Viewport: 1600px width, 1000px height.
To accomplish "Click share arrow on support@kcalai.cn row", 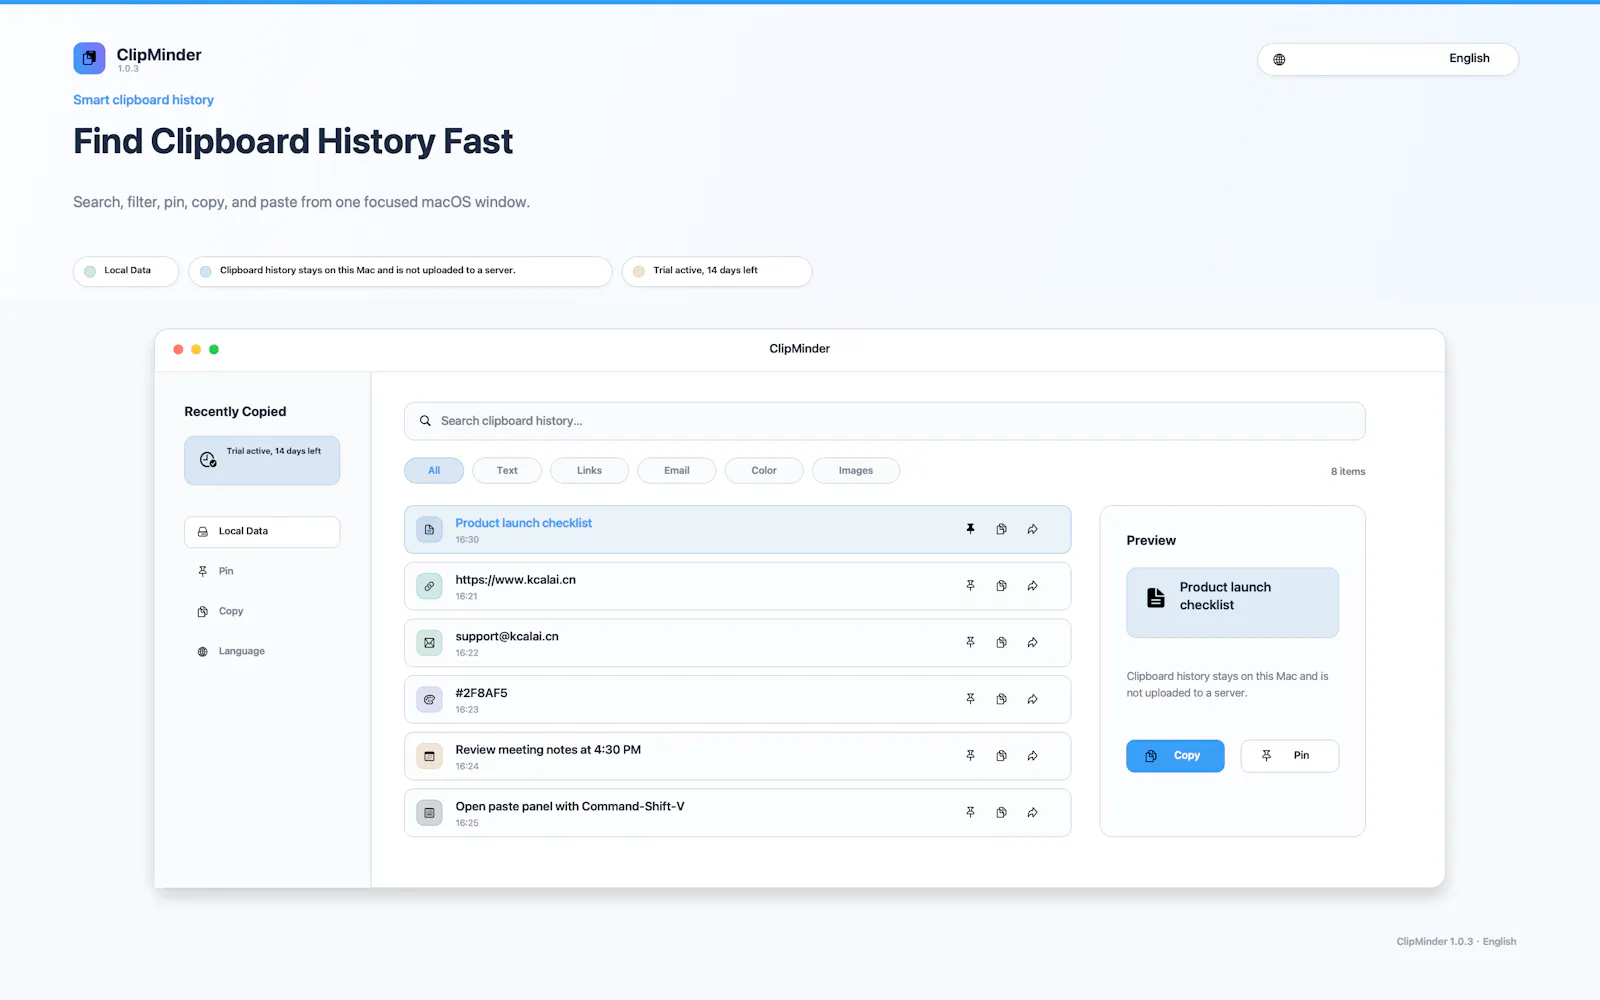I will point(1032,642).
